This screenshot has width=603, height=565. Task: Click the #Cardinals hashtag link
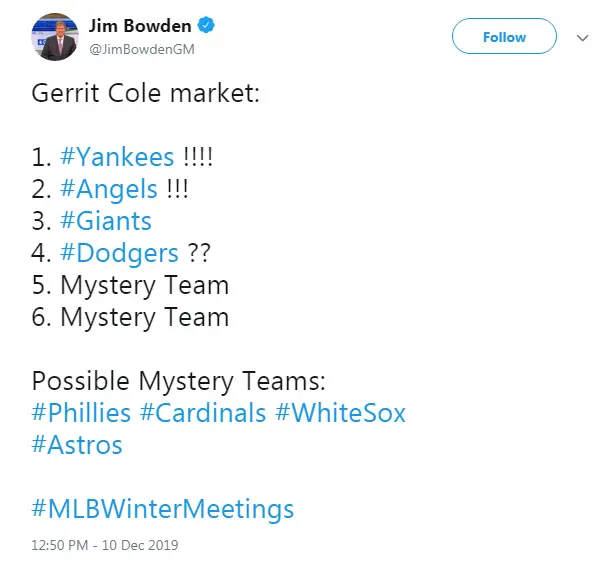[x=203, y=413]
